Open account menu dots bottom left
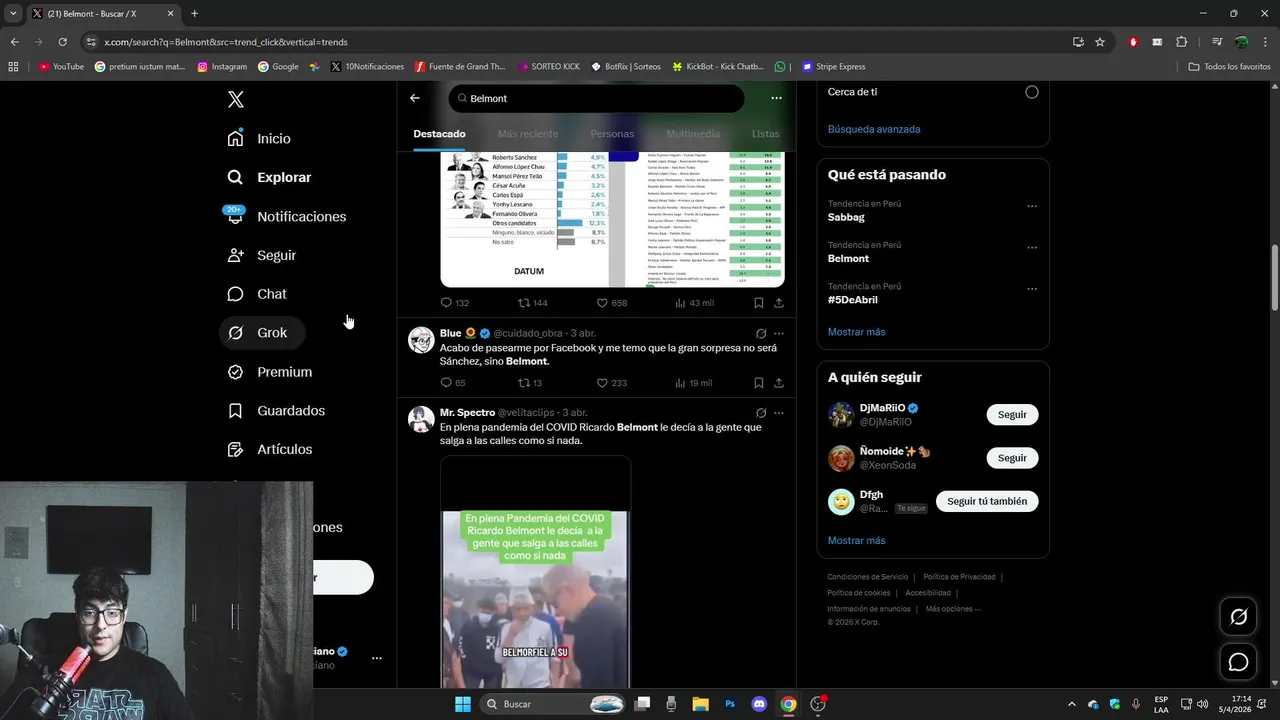 point(377,658)
